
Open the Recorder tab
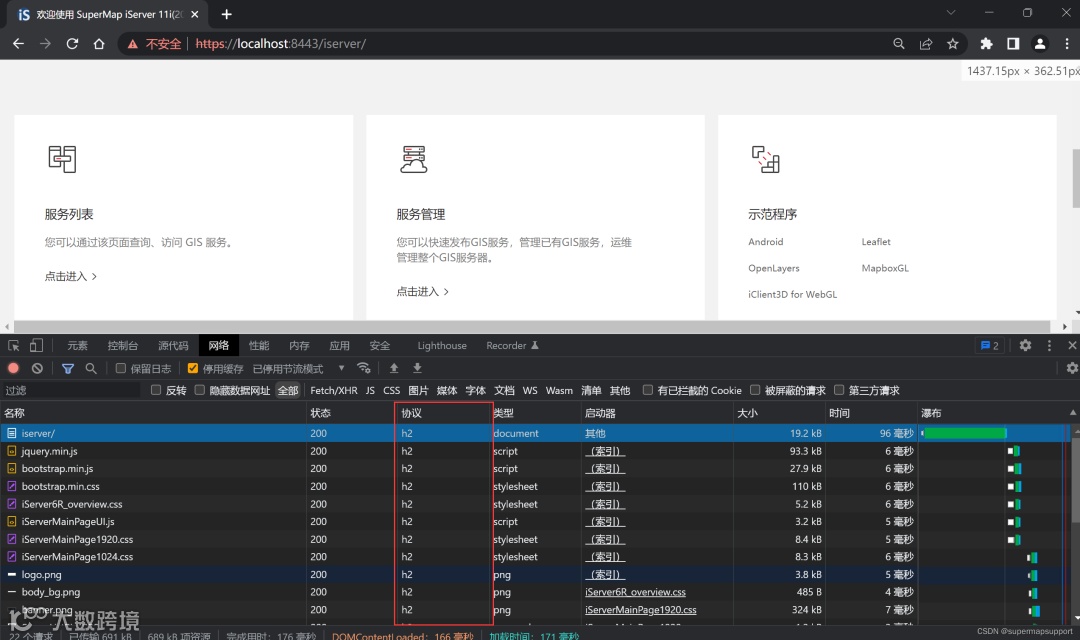pos(512,345)
